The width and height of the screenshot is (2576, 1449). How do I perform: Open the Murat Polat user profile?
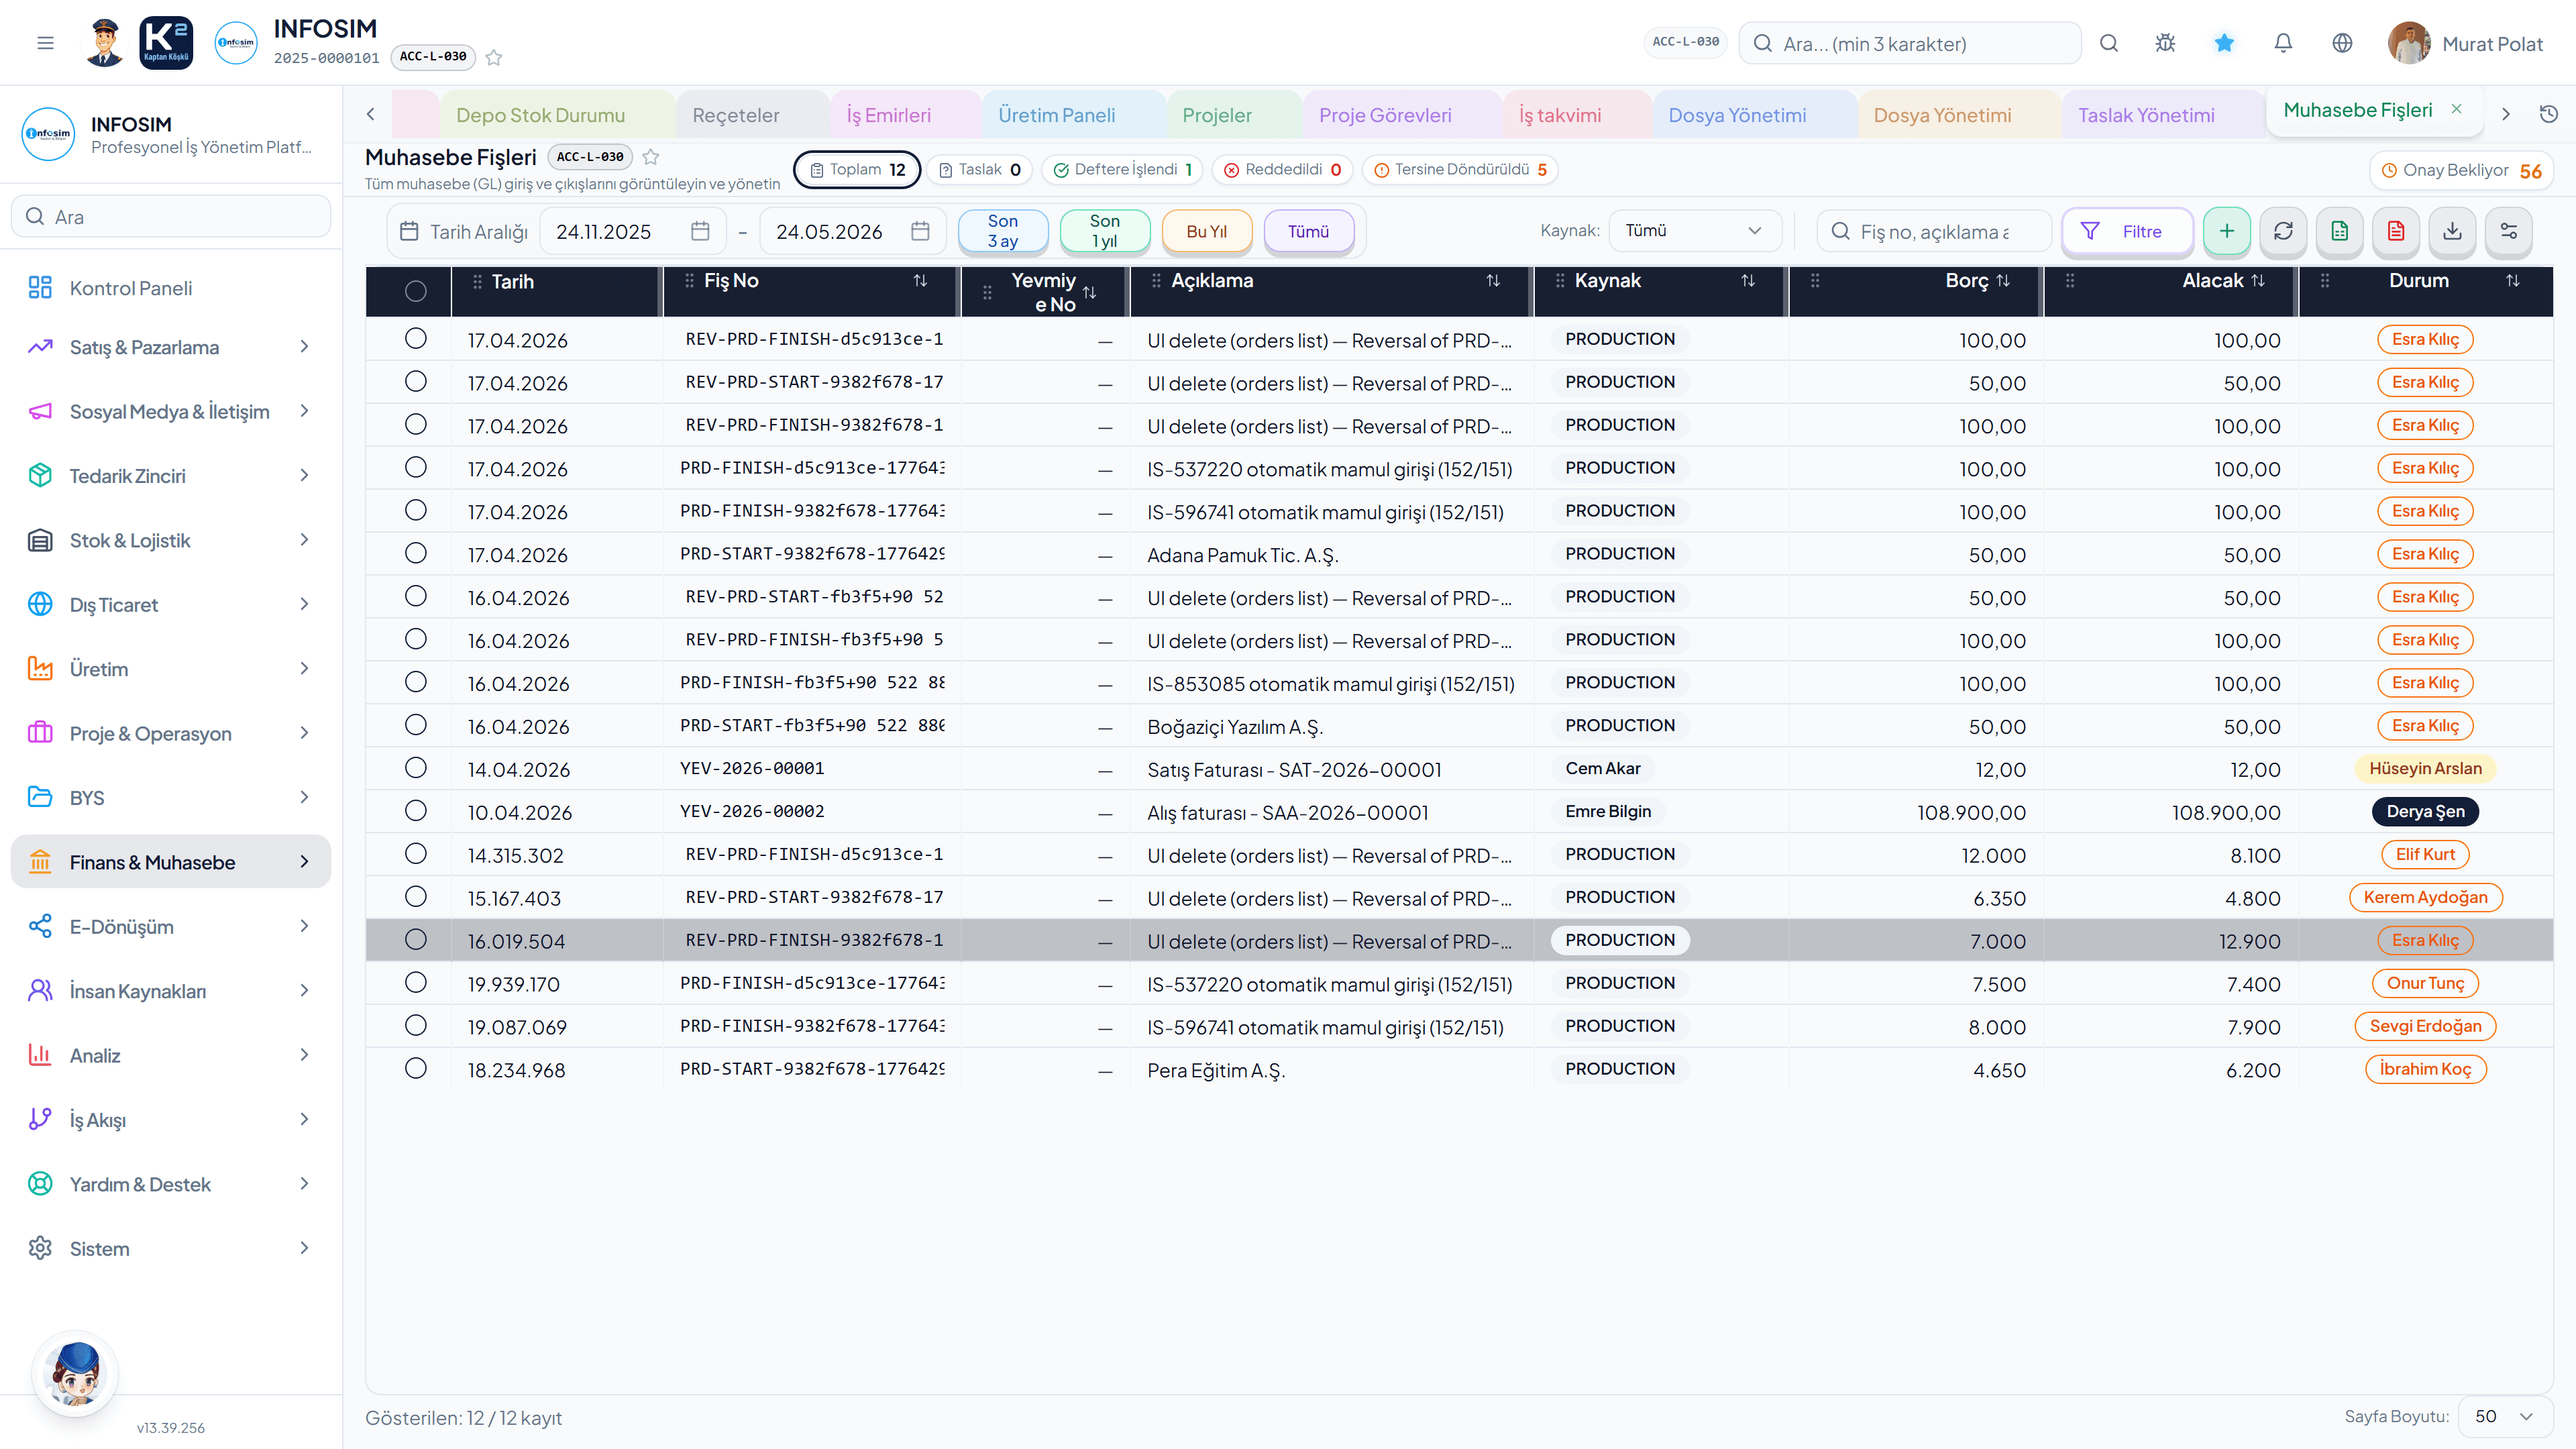(x=2466, y=43)
